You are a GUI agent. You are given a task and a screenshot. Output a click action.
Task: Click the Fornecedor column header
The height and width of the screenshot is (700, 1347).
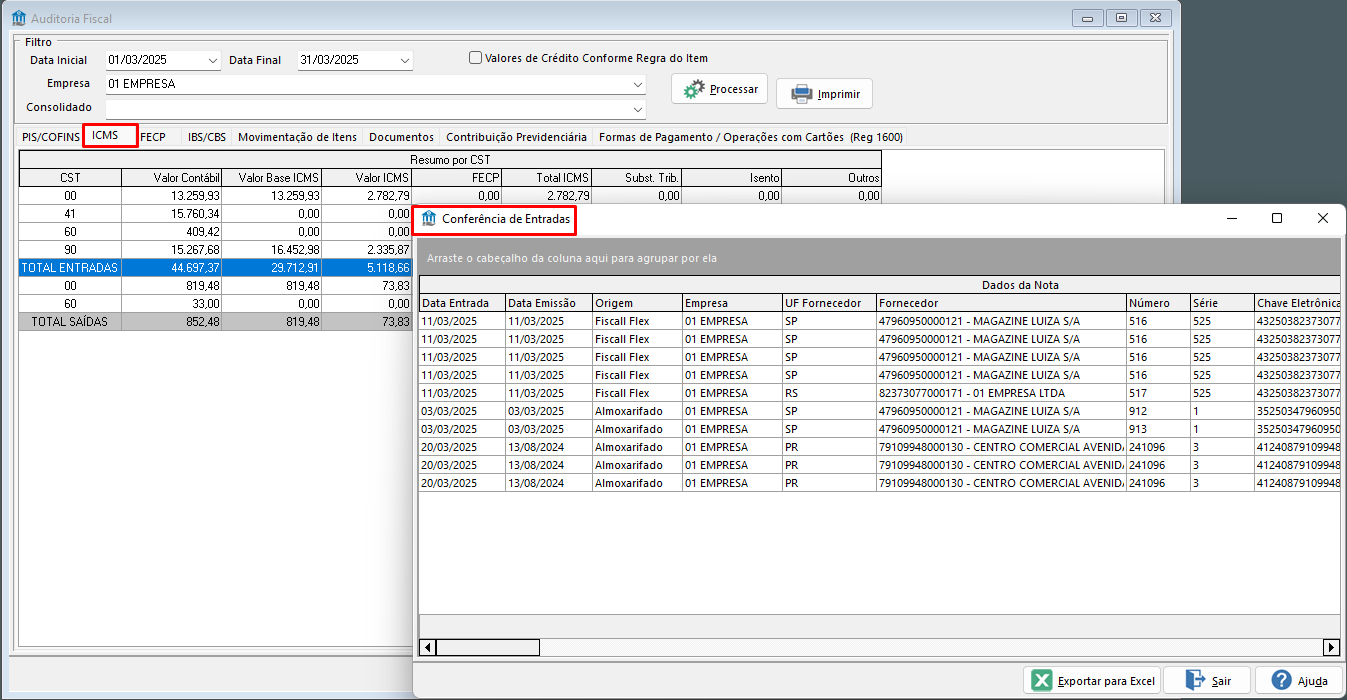[x=1001, y=303]
